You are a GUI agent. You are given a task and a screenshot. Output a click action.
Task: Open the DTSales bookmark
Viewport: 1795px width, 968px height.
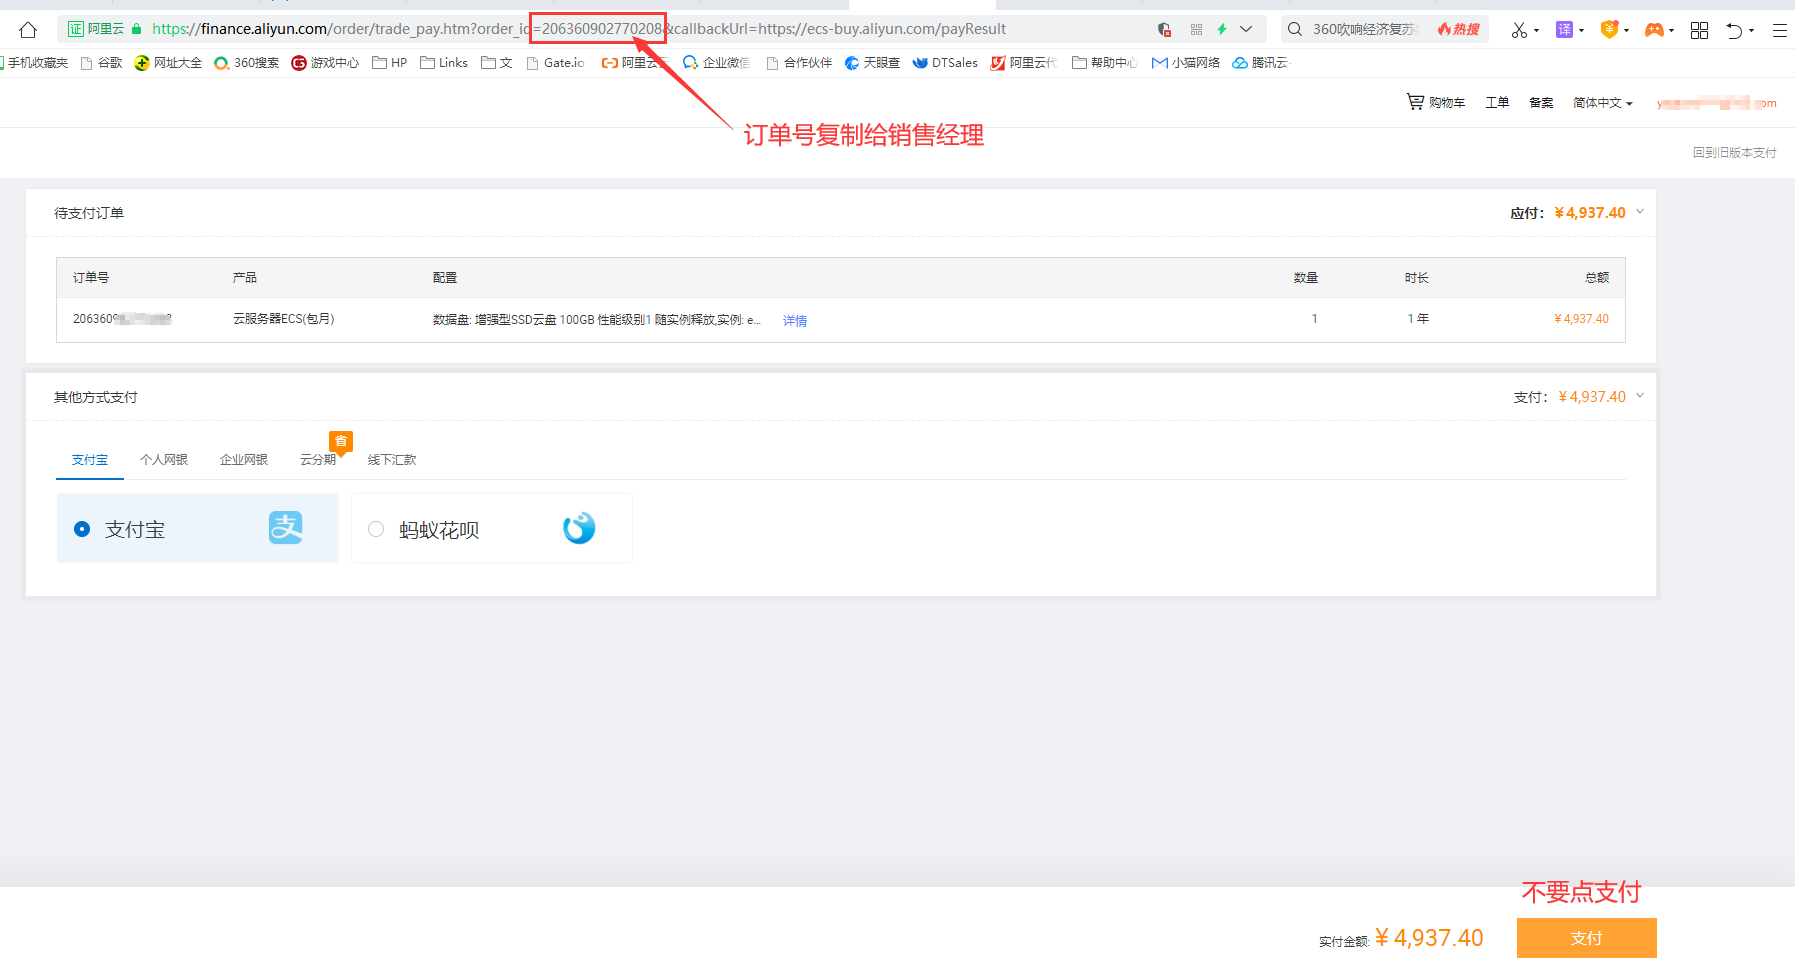[x=945, y=63]
